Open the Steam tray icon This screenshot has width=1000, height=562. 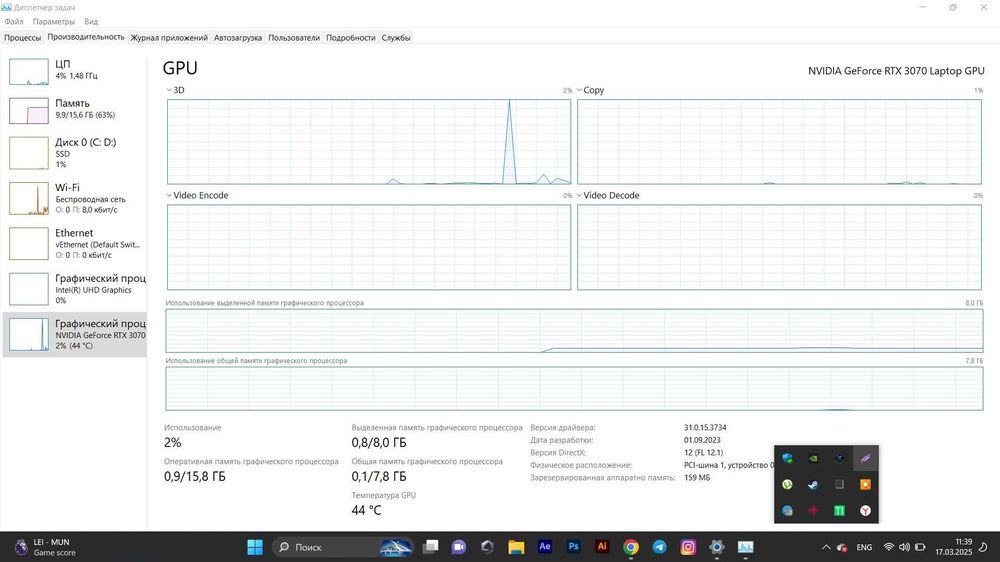[813, 484]
